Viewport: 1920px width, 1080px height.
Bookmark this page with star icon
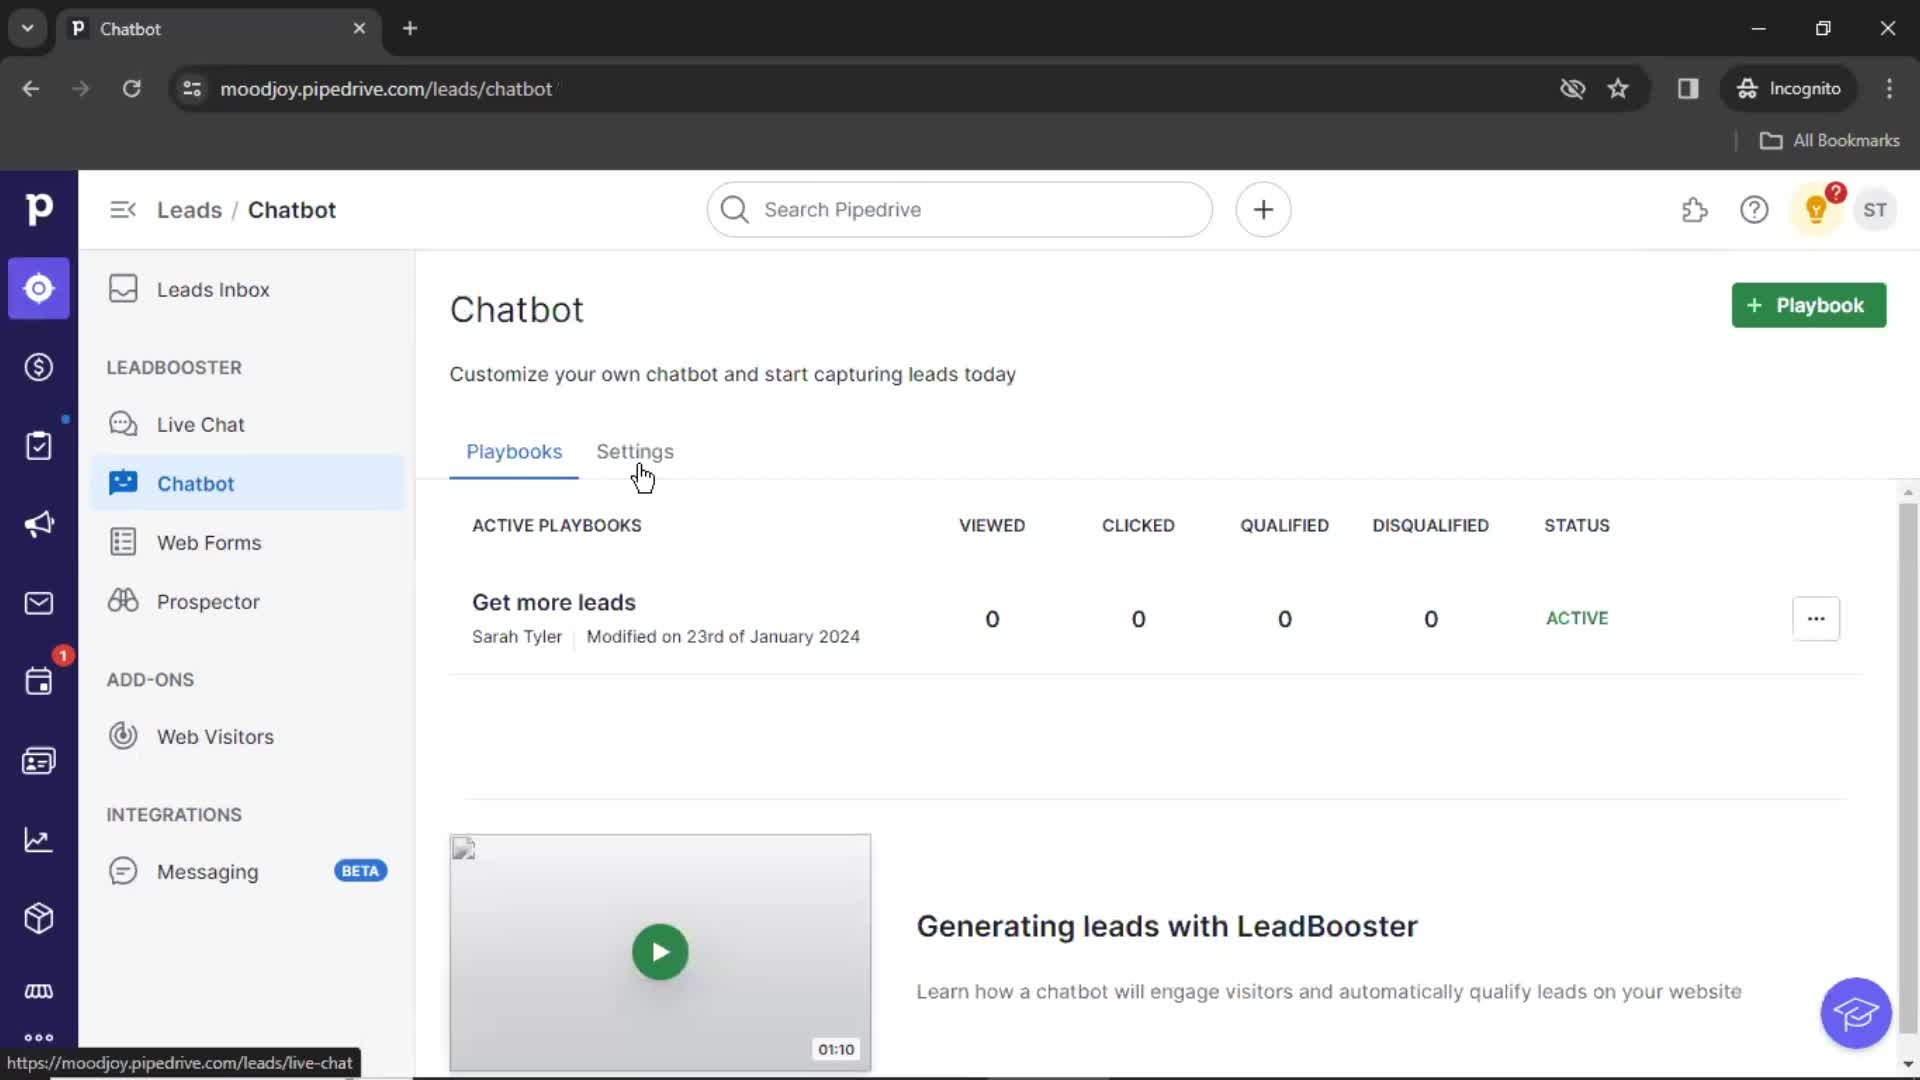click(x=1618, y=89)
